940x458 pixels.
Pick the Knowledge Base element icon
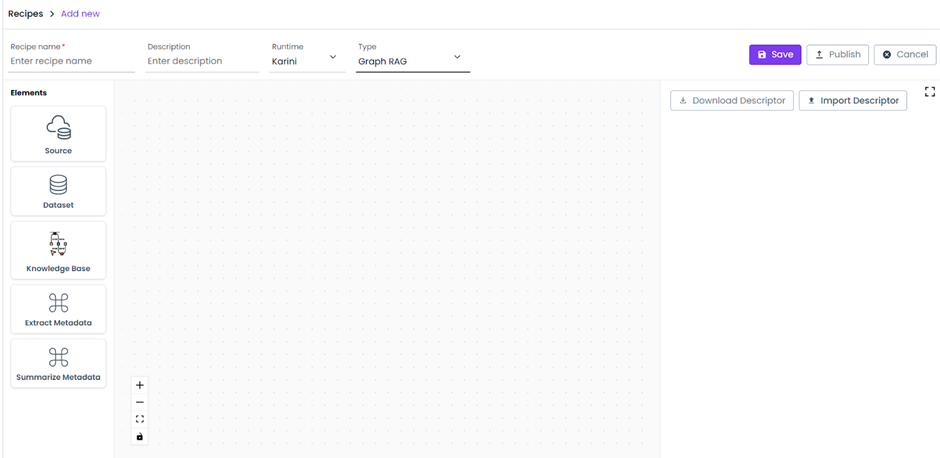pos(58,244)
